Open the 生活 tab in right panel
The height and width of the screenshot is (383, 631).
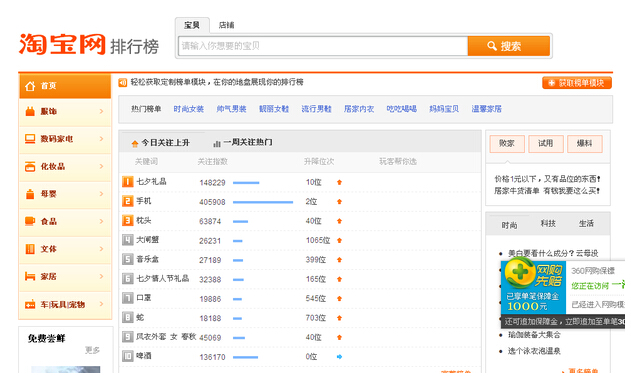[586, 224]
